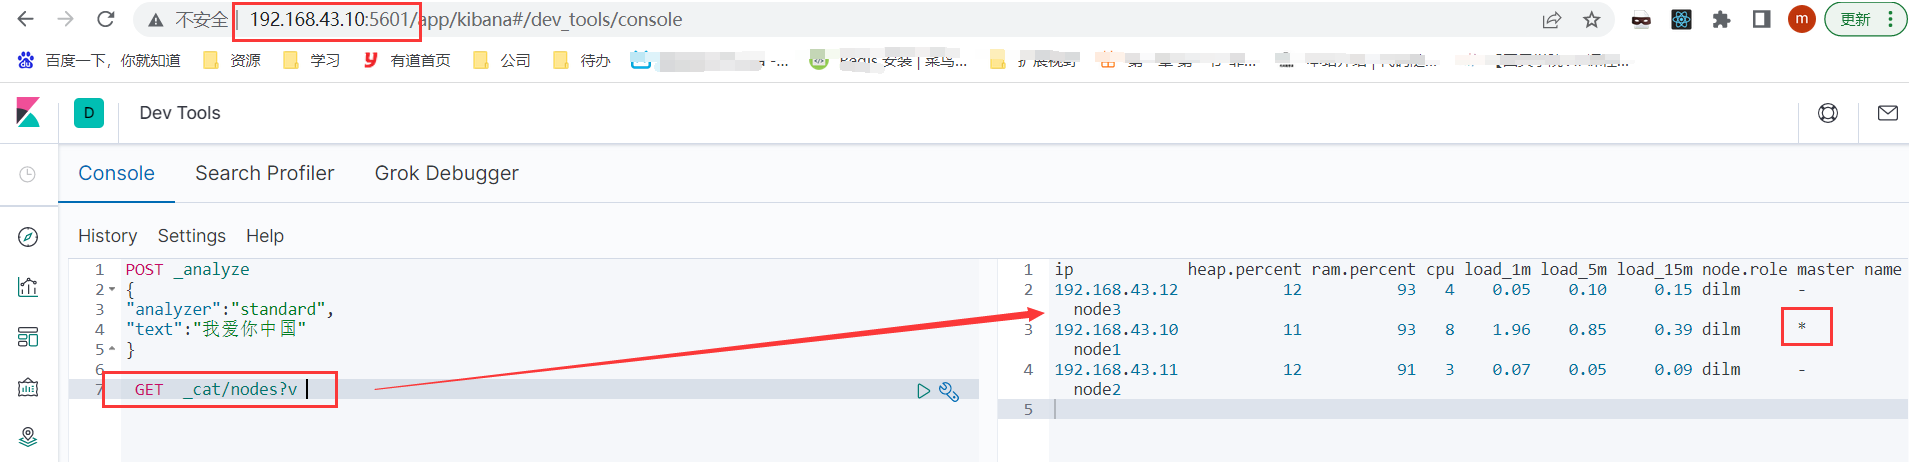The image size is (1909, 462).
Task: Click the "analyzer":"standard" line
Action: (230, 309)
